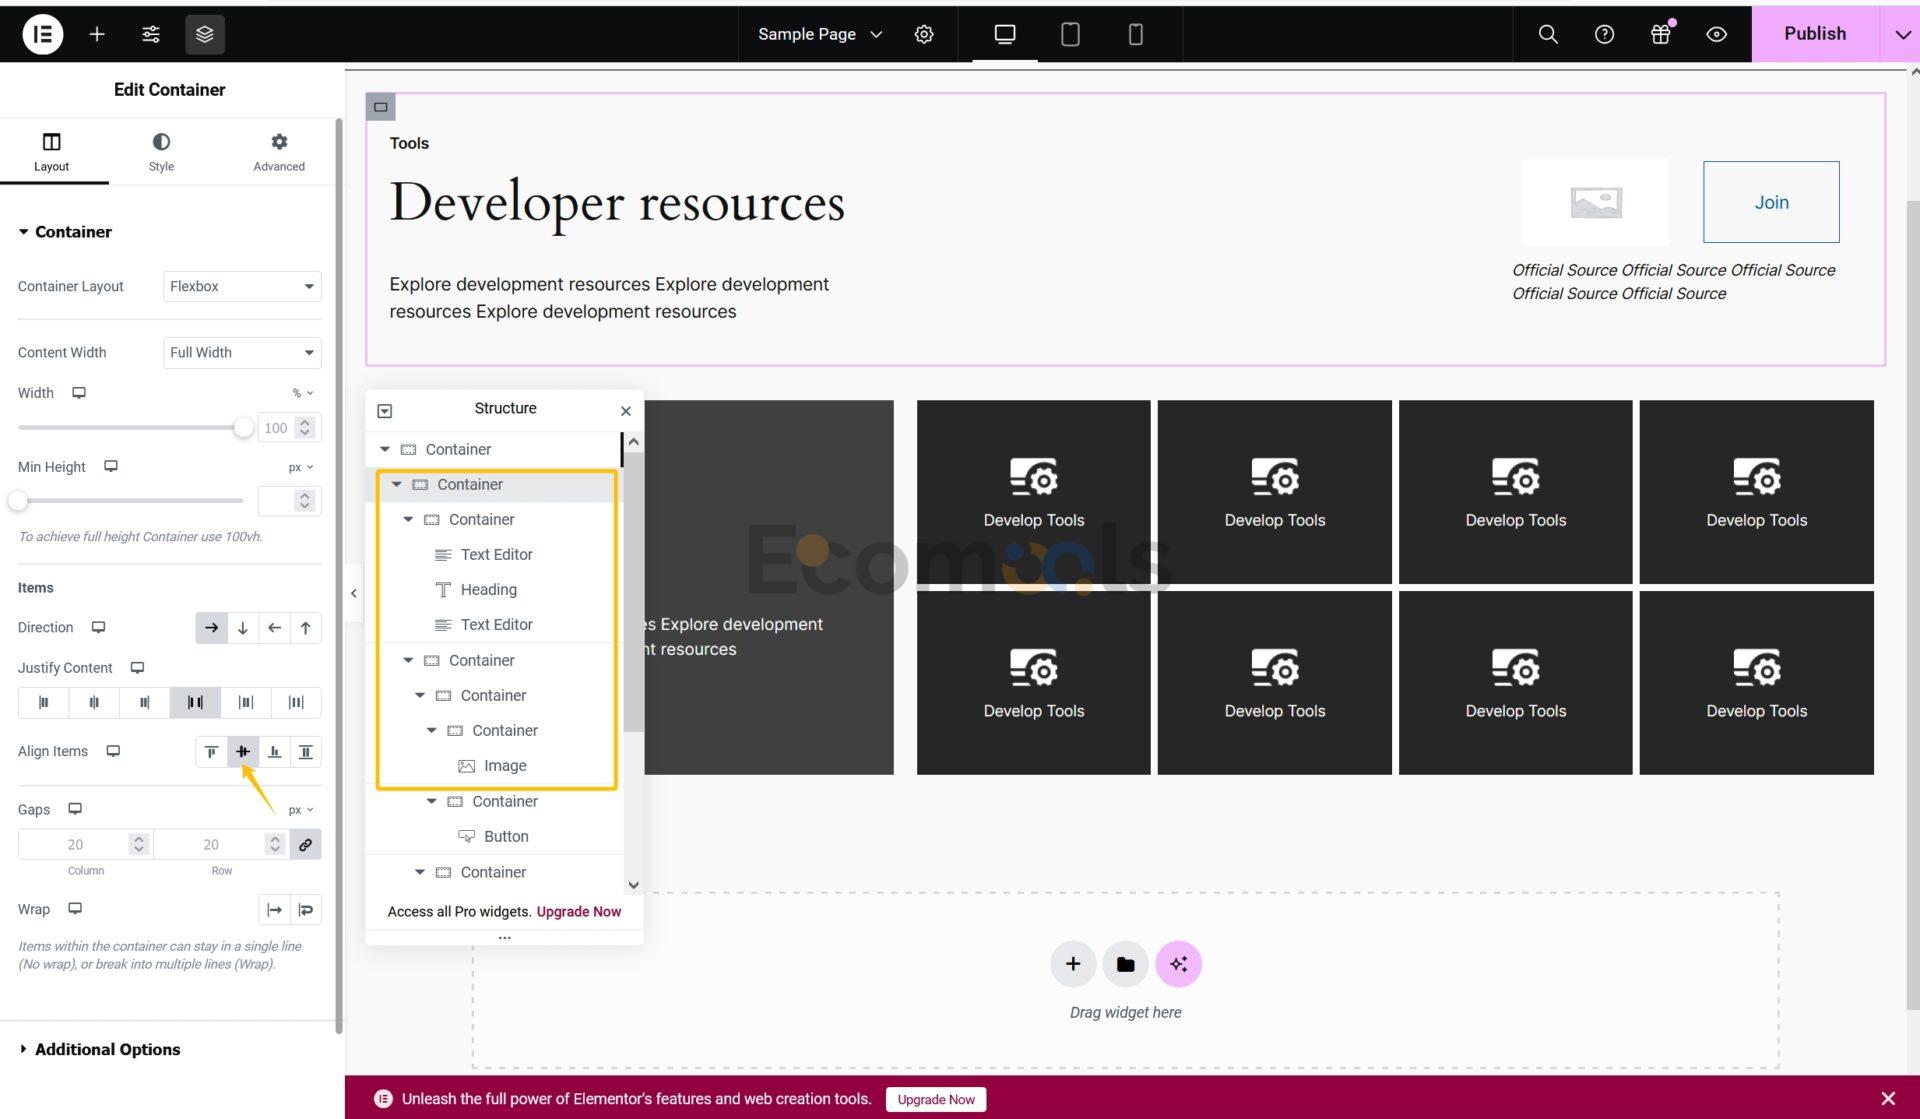Set Justify Content to space evenly

pos(296,702)
